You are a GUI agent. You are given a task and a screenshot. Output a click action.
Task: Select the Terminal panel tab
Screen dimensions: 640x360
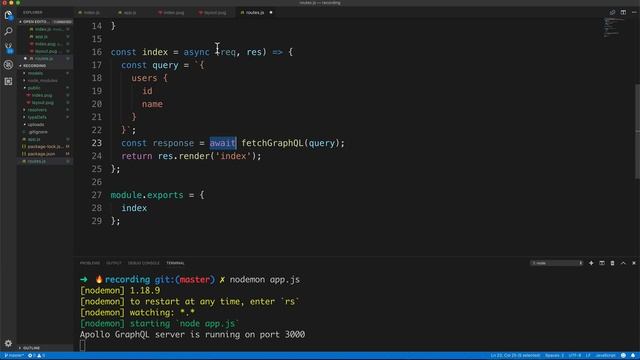(x=176, y=263)
